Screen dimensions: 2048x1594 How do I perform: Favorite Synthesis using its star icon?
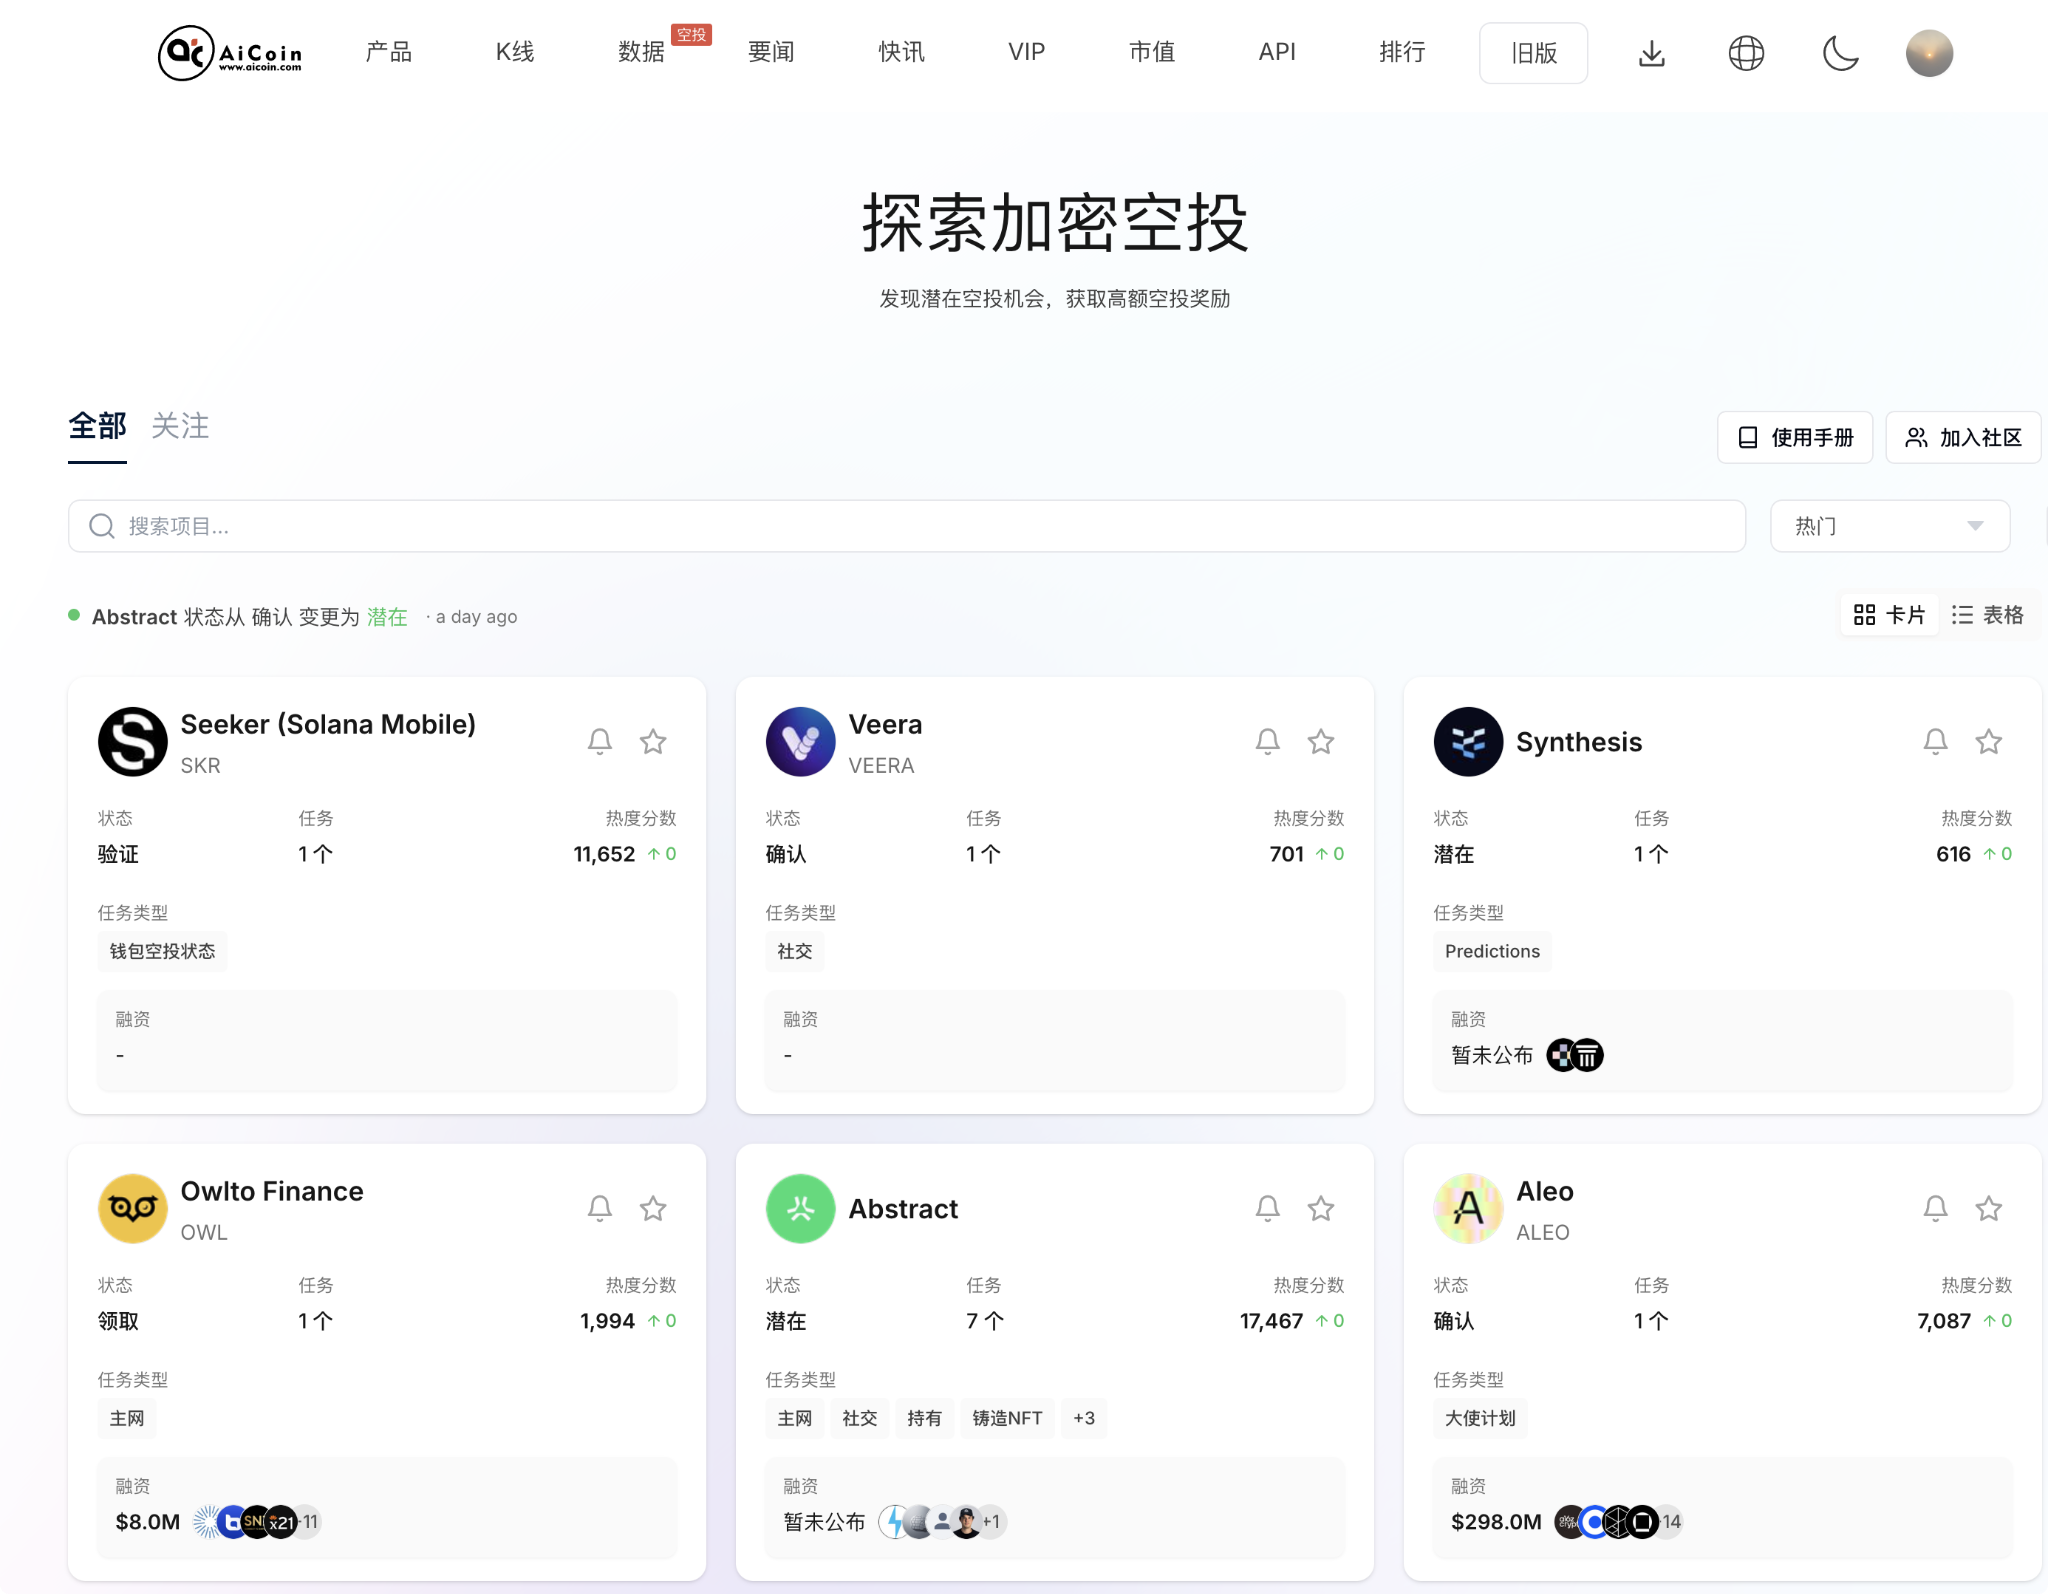[x=1988, y=741]
